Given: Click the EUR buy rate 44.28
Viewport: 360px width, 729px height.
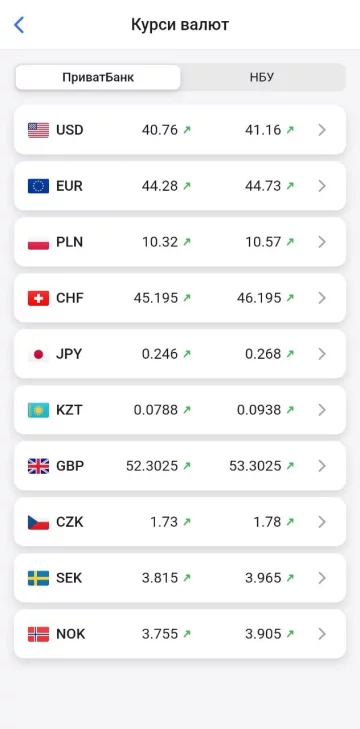Looking at the screenshot, I should [160, 186].
